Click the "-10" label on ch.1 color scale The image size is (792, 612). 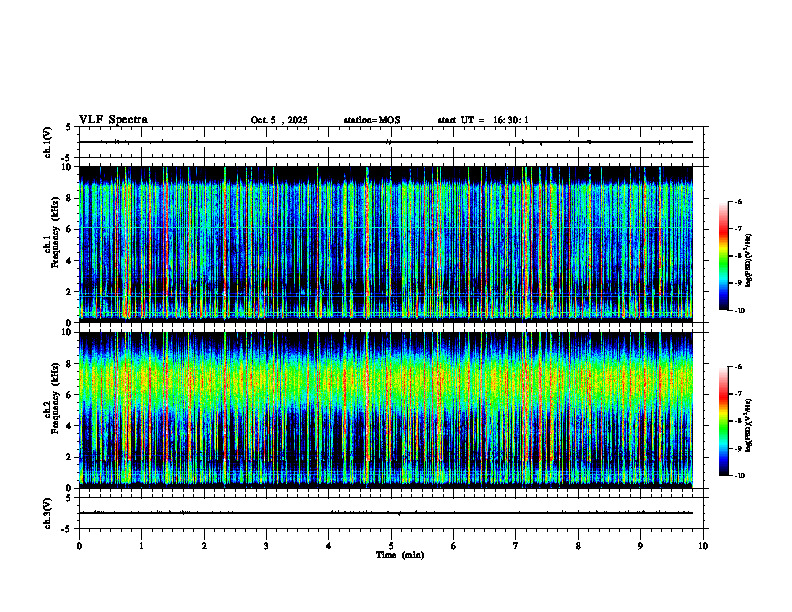coord(740,311)
